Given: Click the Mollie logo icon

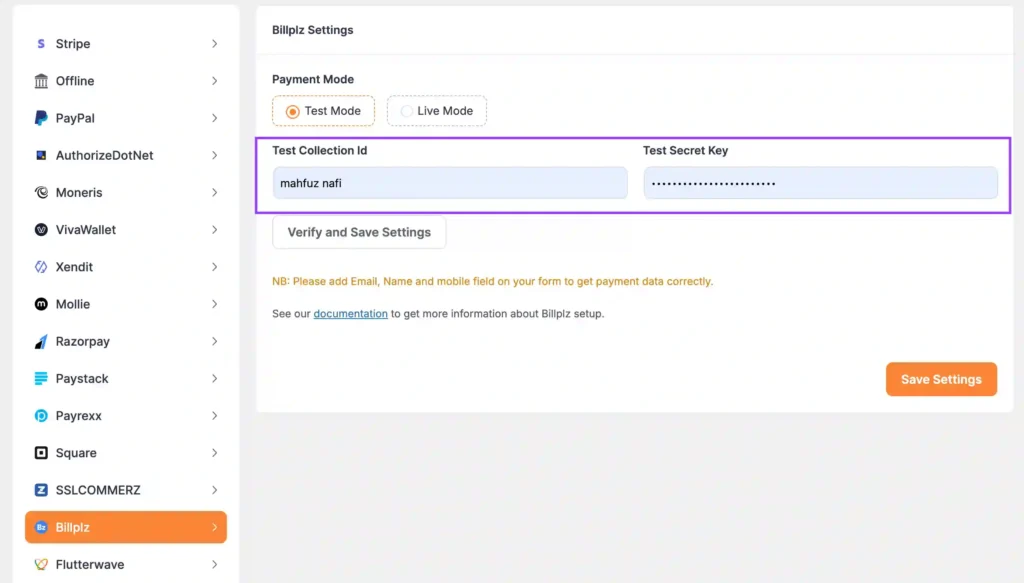Looking at the screenshot, I should [x=41, y=304].
